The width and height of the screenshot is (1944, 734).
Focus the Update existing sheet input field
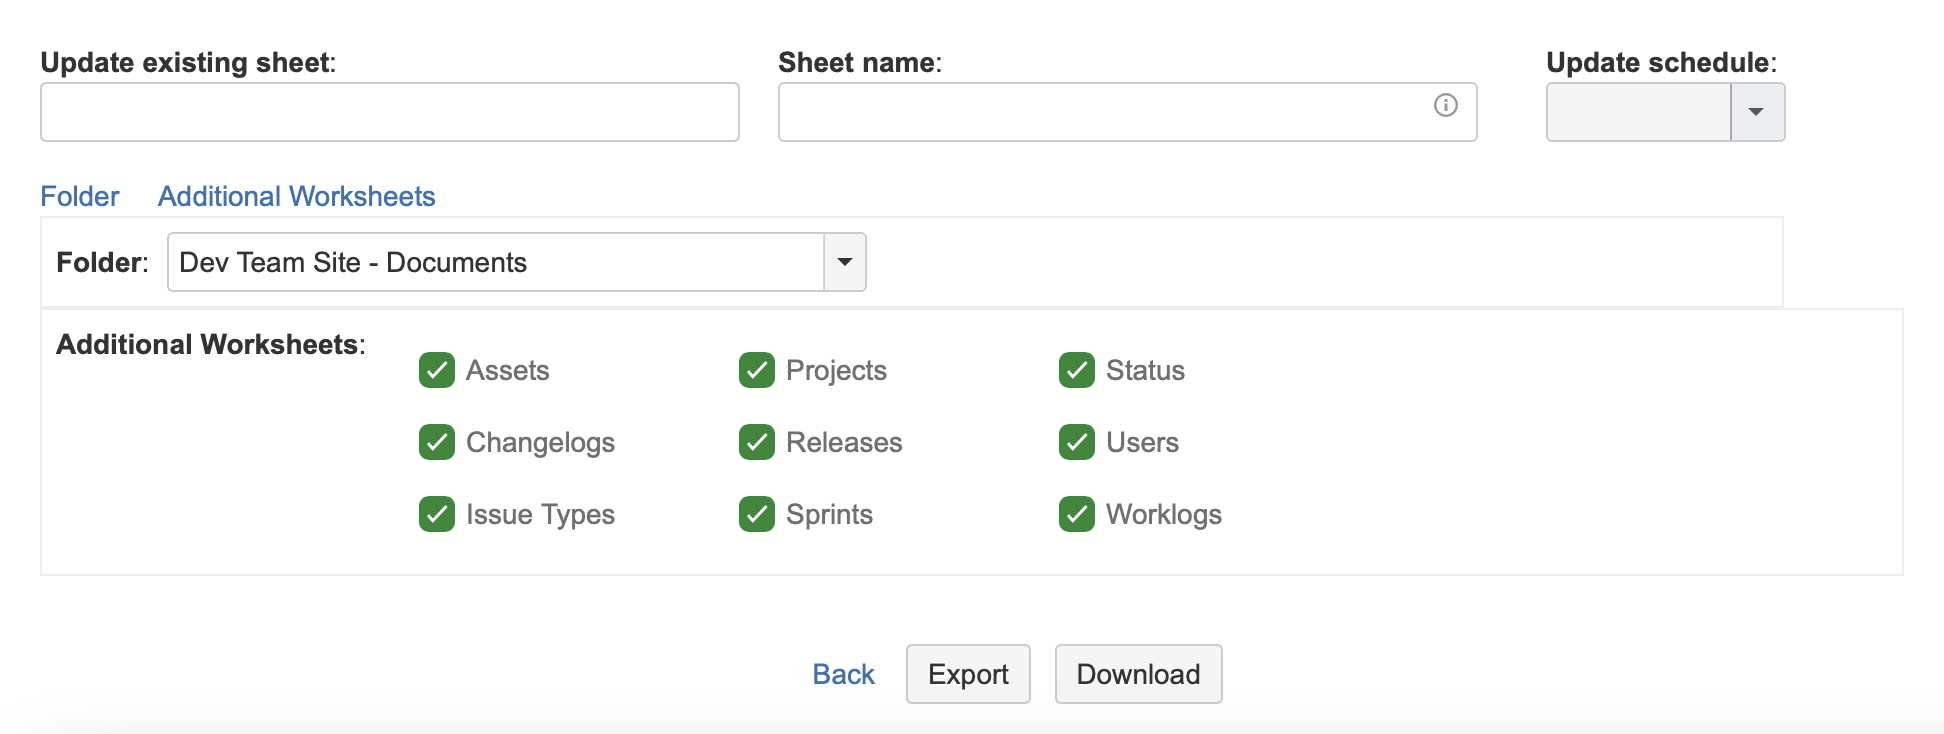[x=390, y=112]
